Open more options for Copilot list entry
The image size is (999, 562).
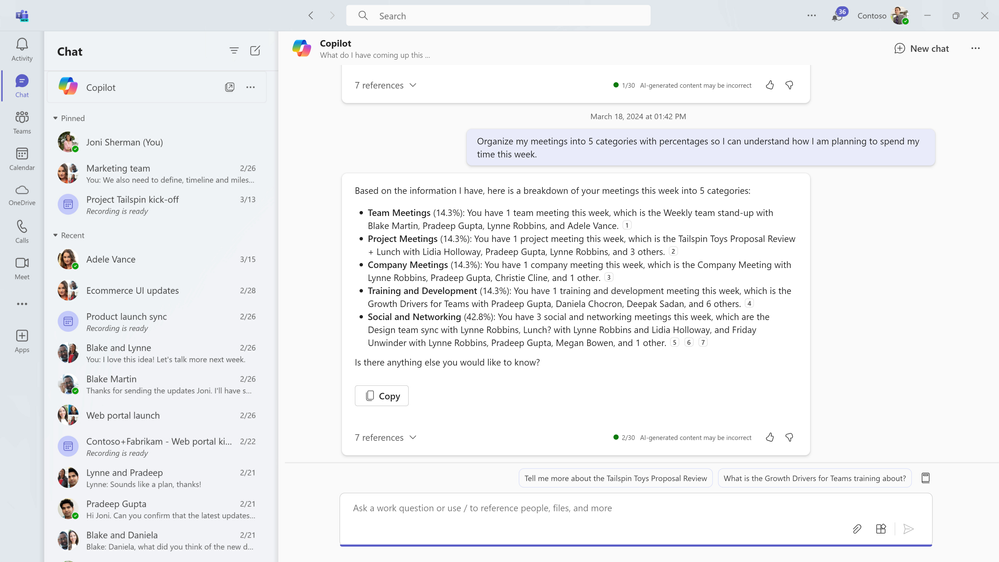pos(250,87)
